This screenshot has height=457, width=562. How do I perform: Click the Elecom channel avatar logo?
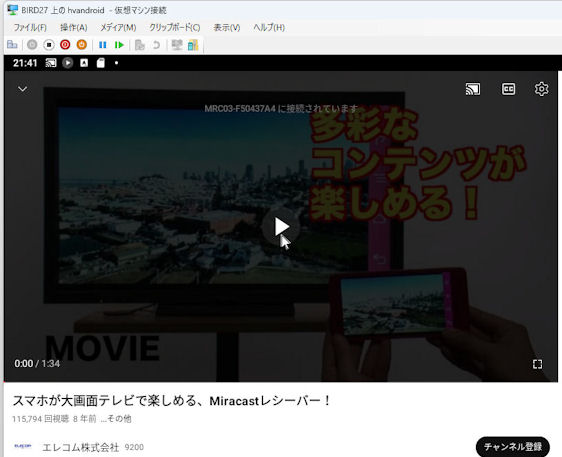pos(23,447)
